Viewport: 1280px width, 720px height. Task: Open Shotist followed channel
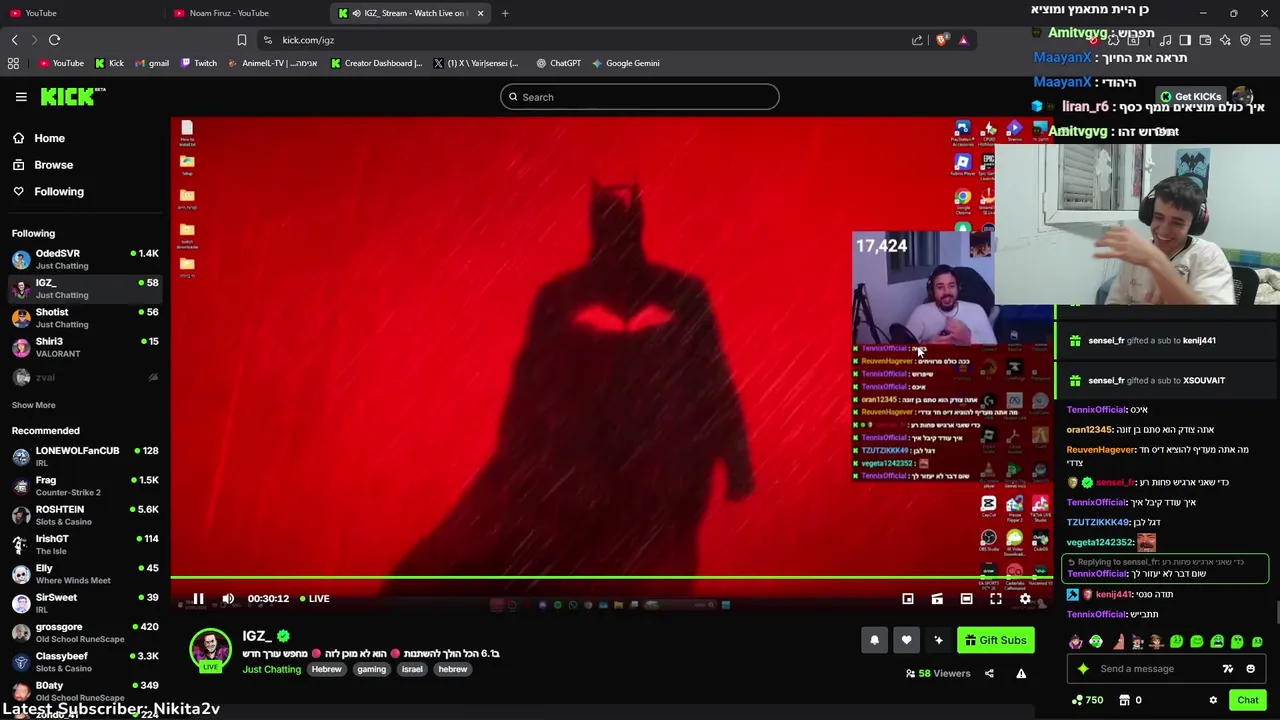click(84, 318)
